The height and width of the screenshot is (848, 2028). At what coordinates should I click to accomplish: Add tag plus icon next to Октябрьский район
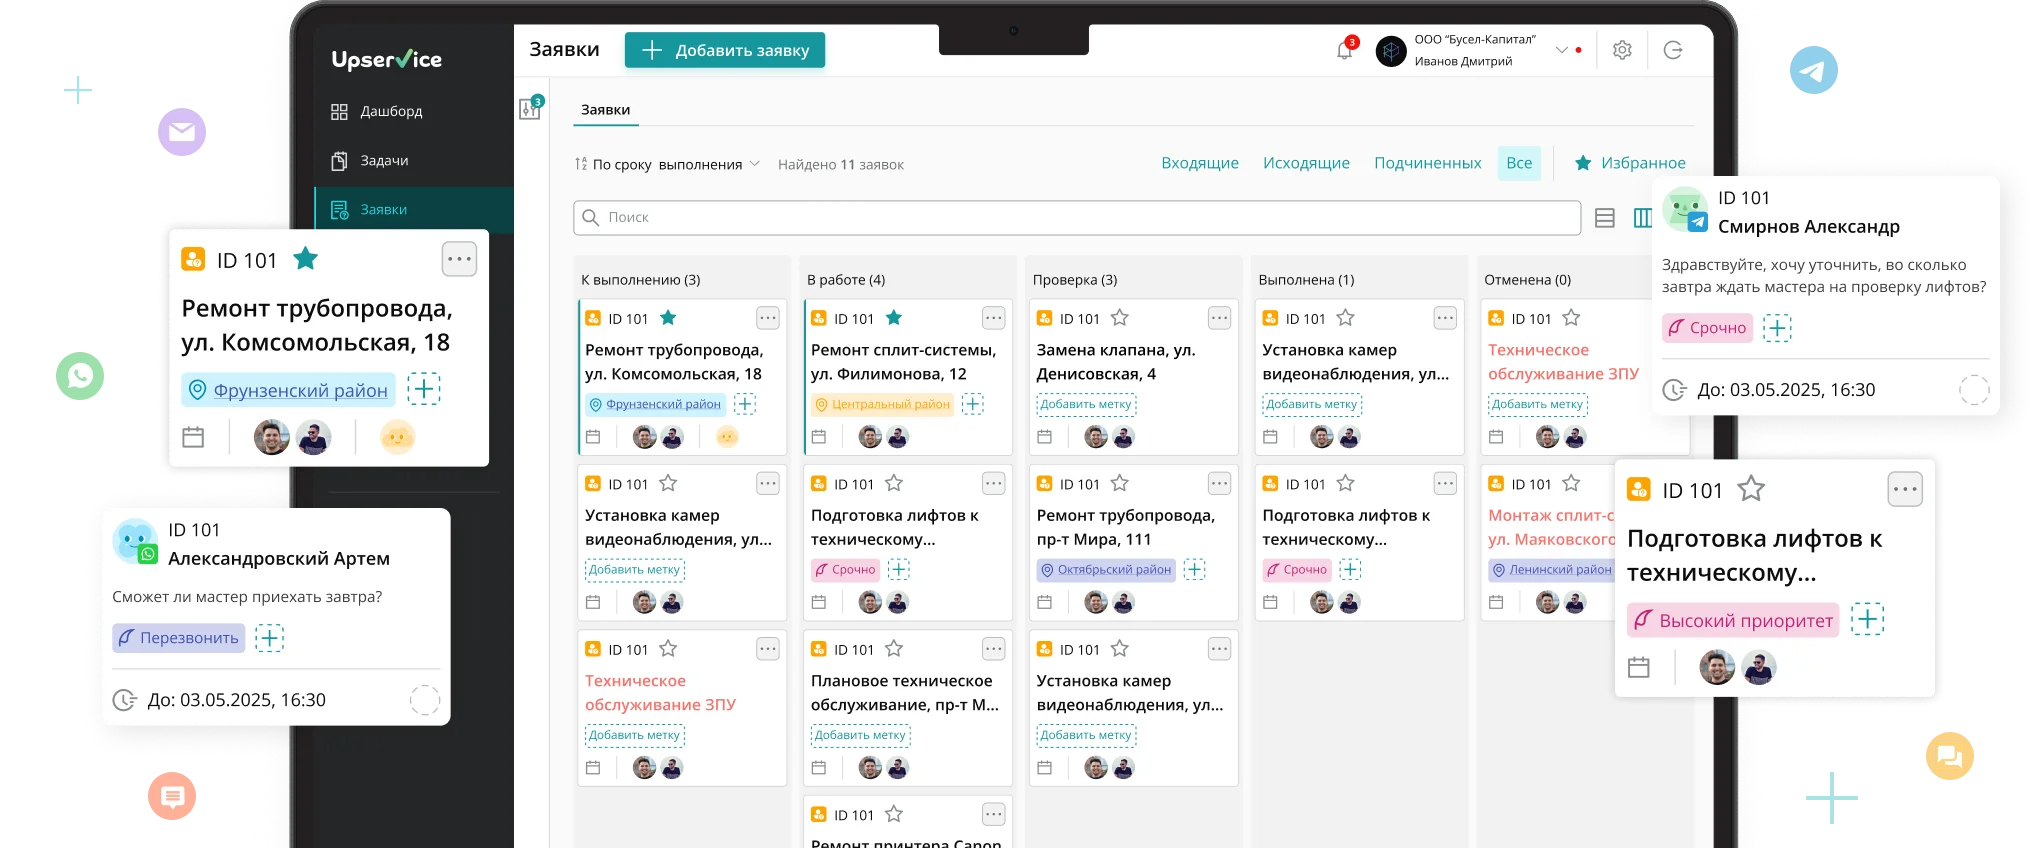coord(1194,569)
